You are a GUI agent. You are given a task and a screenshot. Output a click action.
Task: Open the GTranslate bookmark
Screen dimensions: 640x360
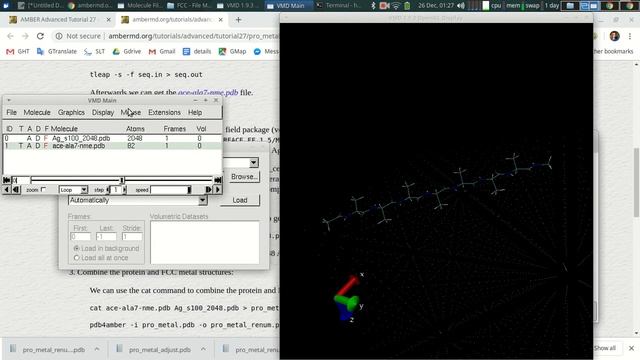(57, 51)
